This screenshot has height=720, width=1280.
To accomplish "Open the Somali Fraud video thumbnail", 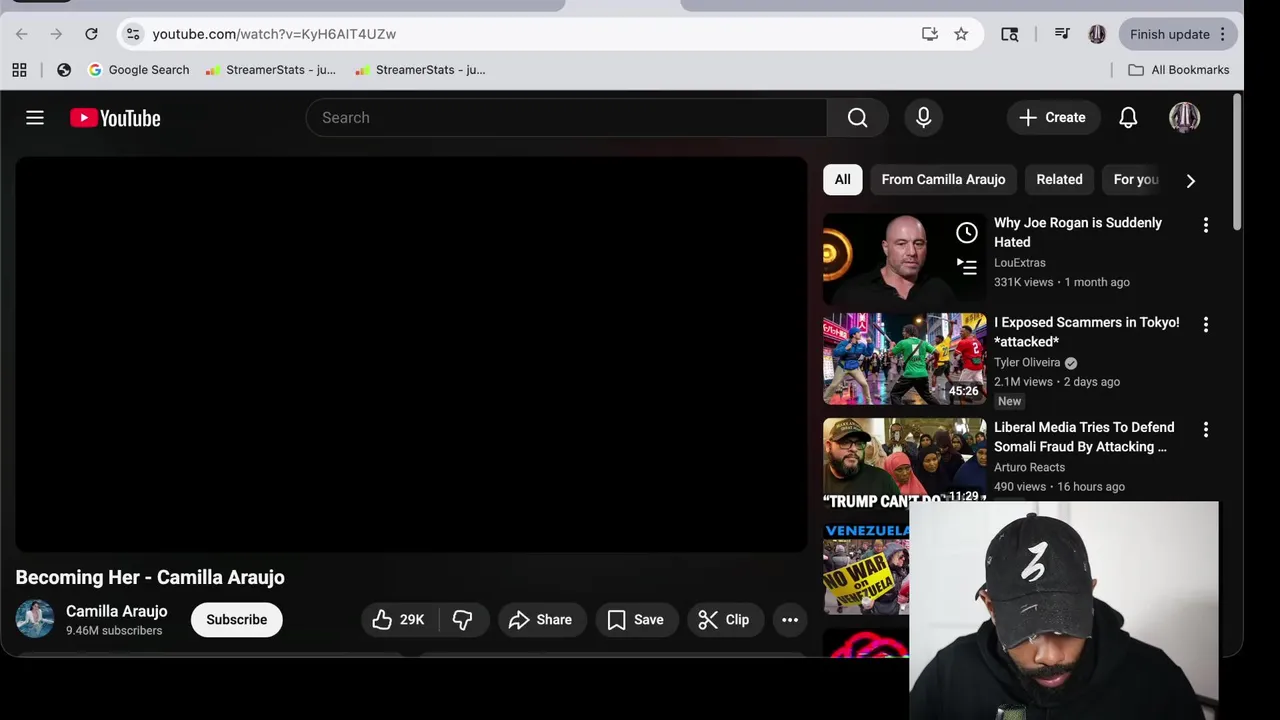I will [904, 463].
